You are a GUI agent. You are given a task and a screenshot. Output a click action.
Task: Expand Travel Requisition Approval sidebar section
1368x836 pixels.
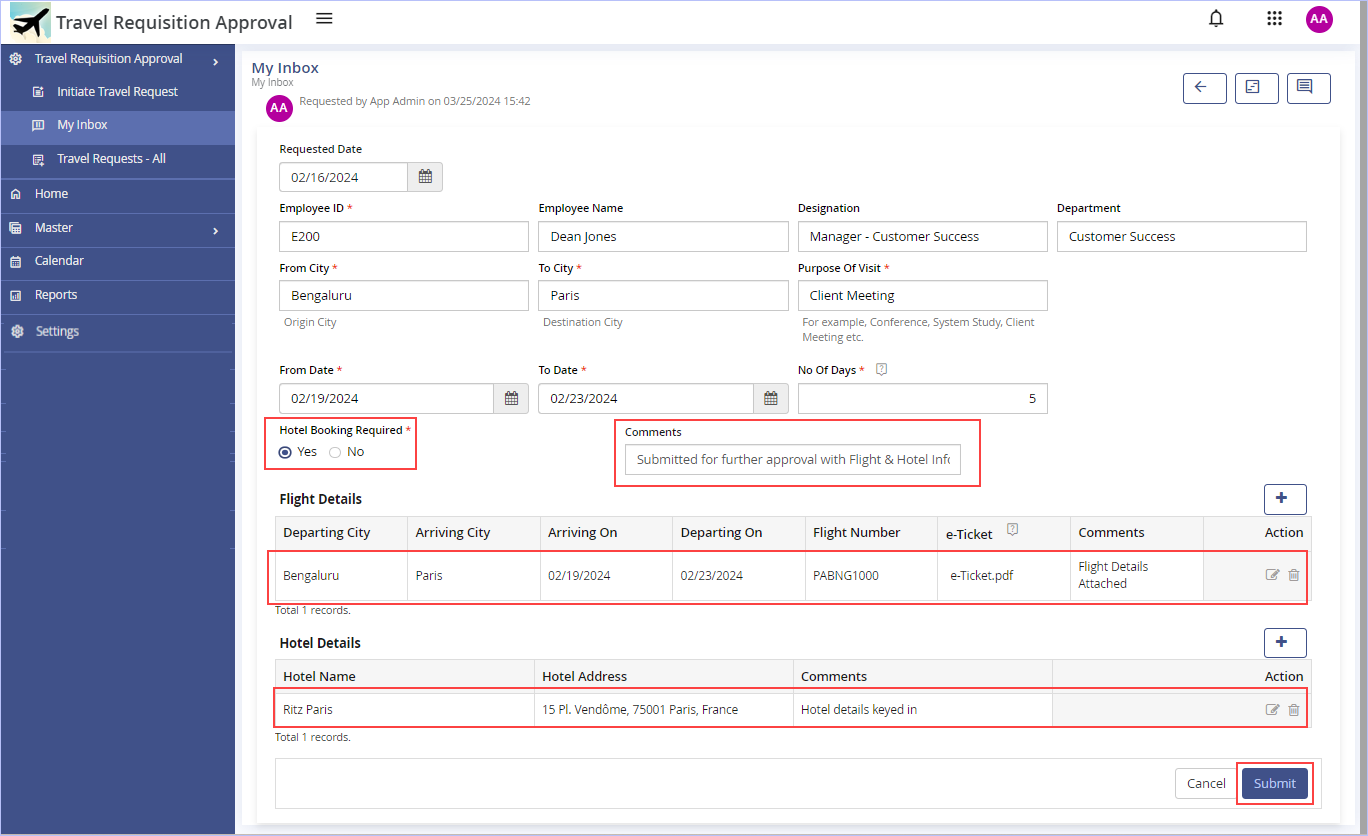[x=117, y=59]
